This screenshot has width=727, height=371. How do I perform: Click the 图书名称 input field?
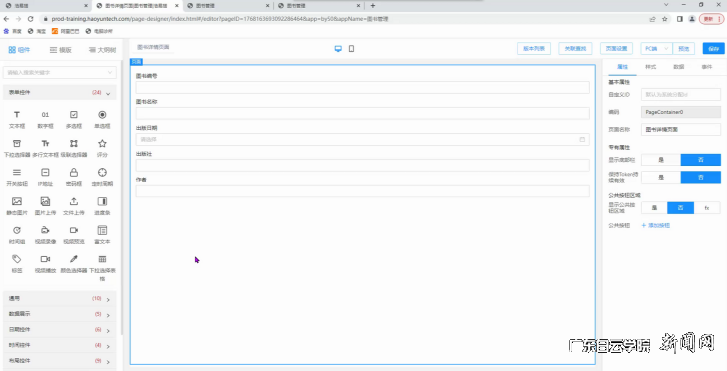pyautogui.click(x=363, y=113)
